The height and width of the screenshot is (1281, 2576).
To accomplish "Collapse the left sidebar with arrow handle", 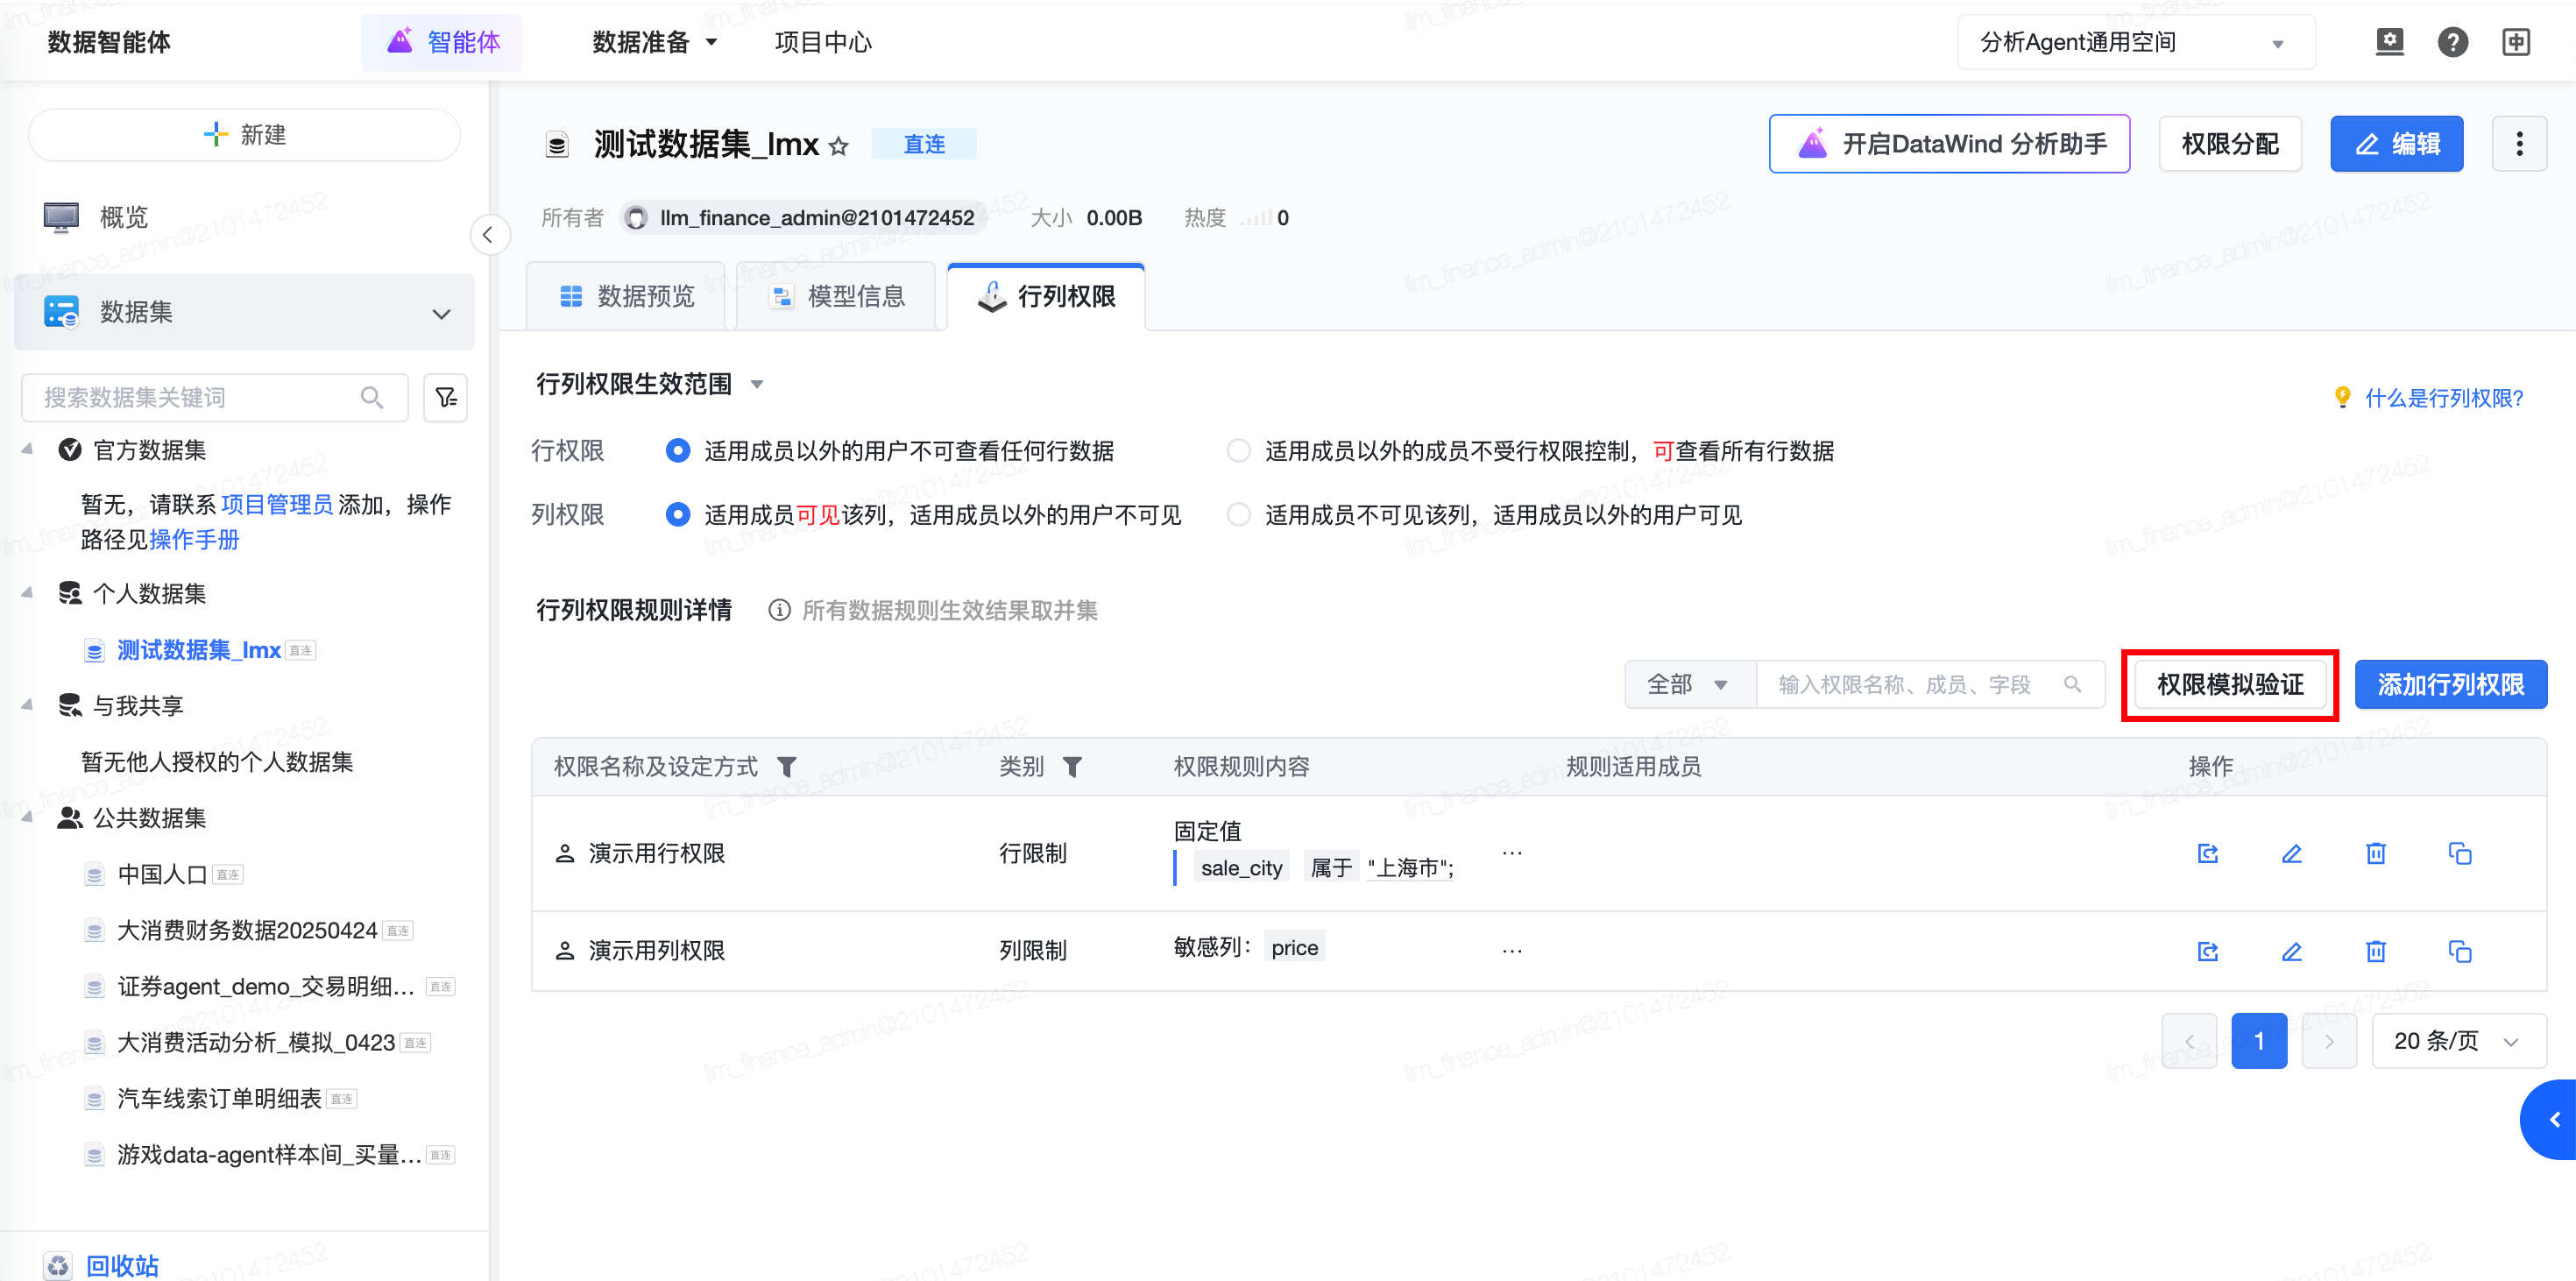I will point(489,235).
